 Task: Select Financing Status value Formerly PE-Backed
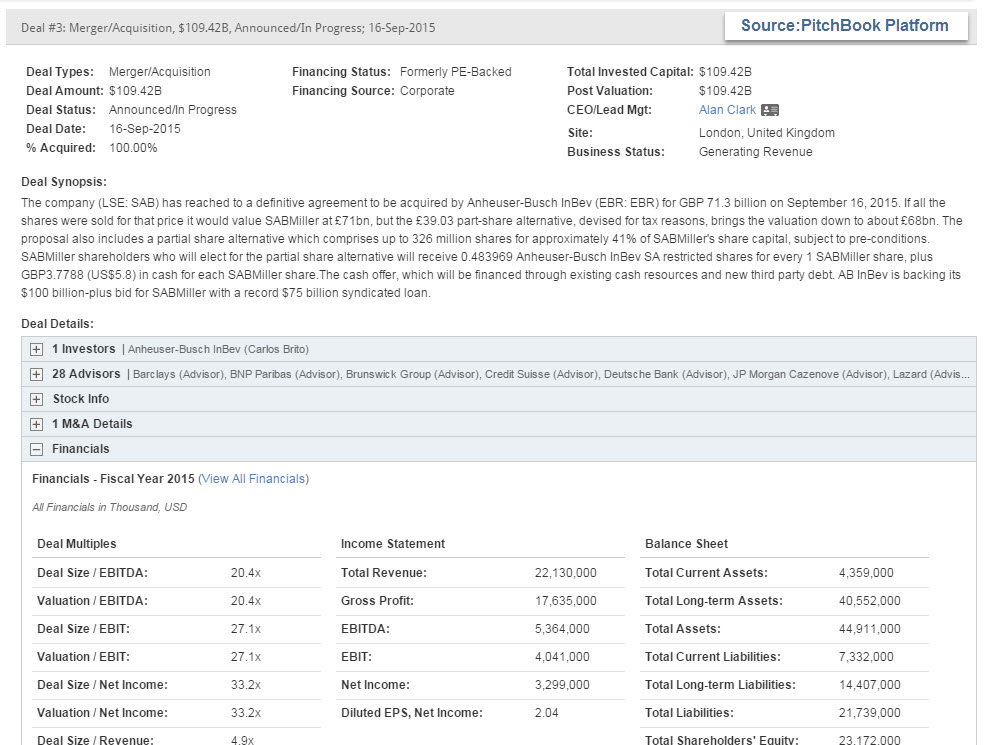(456, 72)
